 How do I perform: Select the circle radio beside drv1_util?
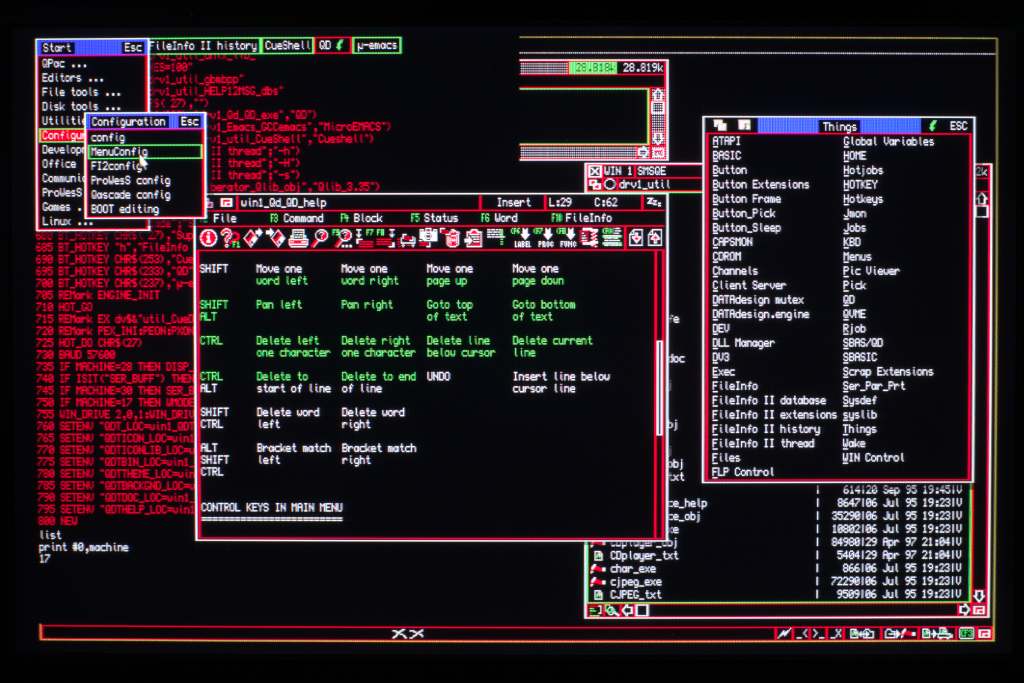pos(609,185)
